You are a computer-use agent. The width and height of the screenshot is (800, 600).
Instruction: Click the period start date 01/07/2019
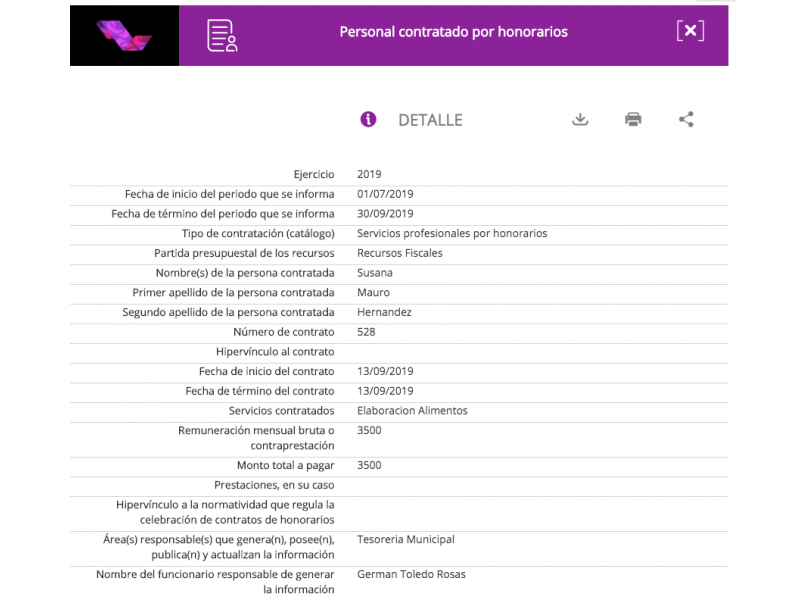point(385,194)
